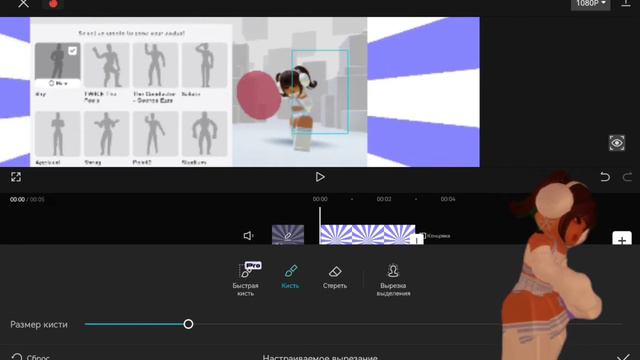Play the video preview
This screenshot has width=640, height=360.
pos(320,177)
